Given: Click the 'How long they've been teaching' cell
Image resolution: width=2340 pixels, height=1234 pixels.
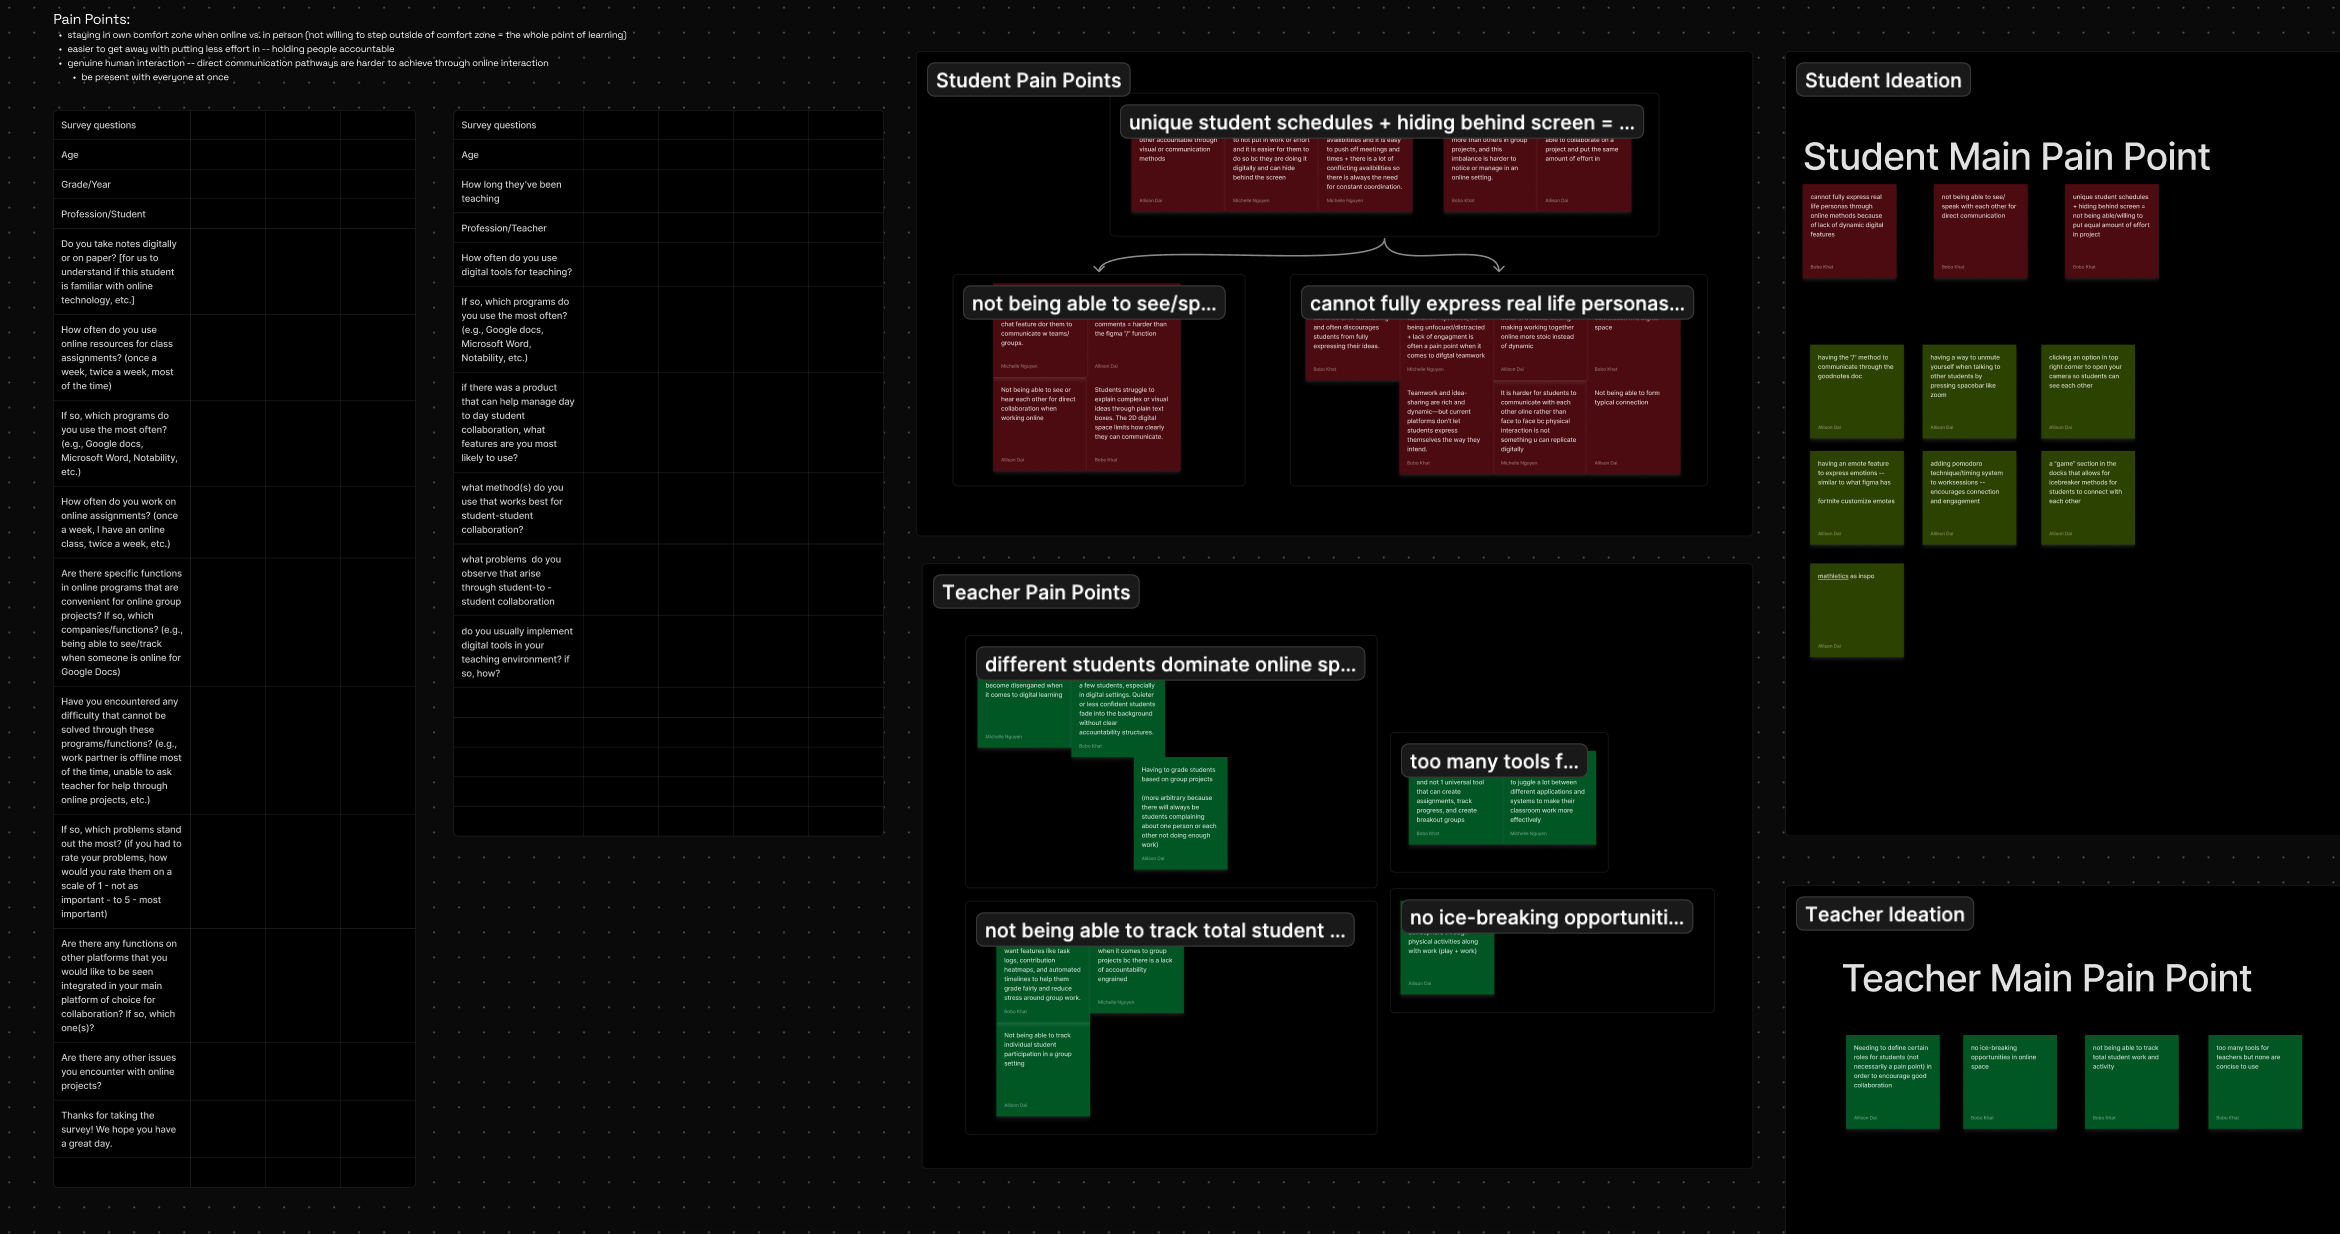Looking at the screenshot, I should pos(518,192).
